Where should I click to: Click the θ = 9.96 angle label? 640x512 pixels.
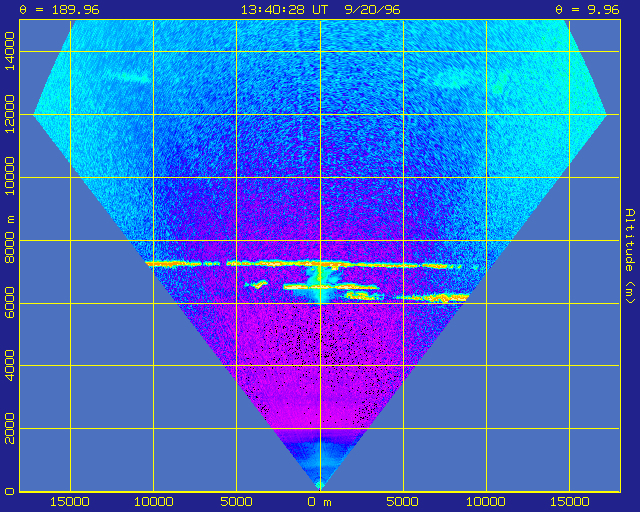click(588, 10)
